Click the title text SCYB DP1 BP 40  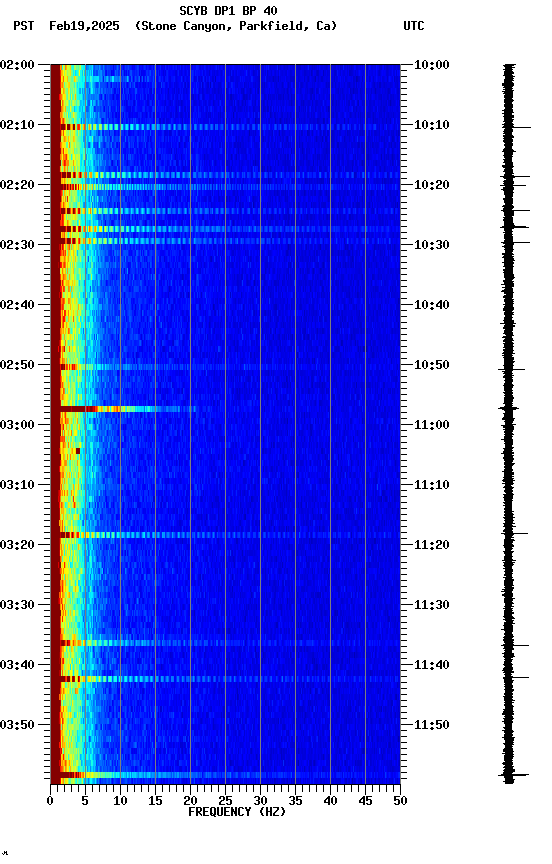pyautogui.click(x=228, y=11)
